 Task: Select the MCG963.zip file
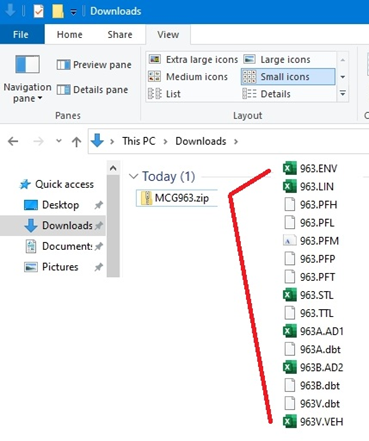coord(177,198)
